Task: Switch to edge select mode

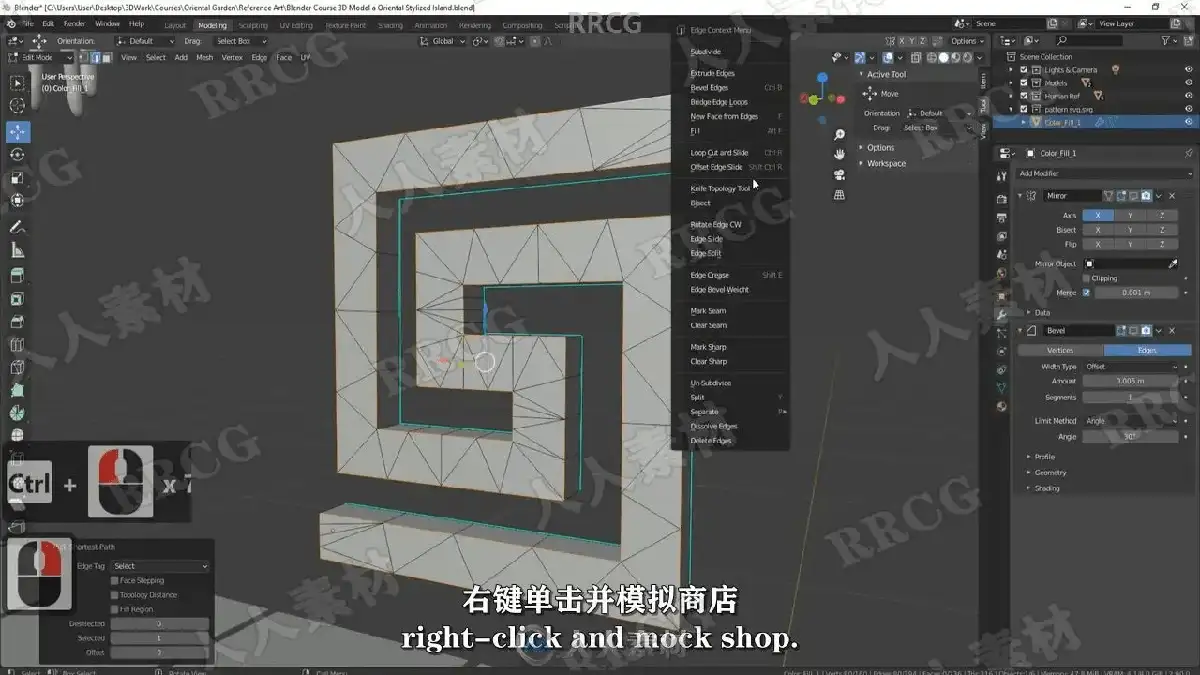Action: pos(96,58)
